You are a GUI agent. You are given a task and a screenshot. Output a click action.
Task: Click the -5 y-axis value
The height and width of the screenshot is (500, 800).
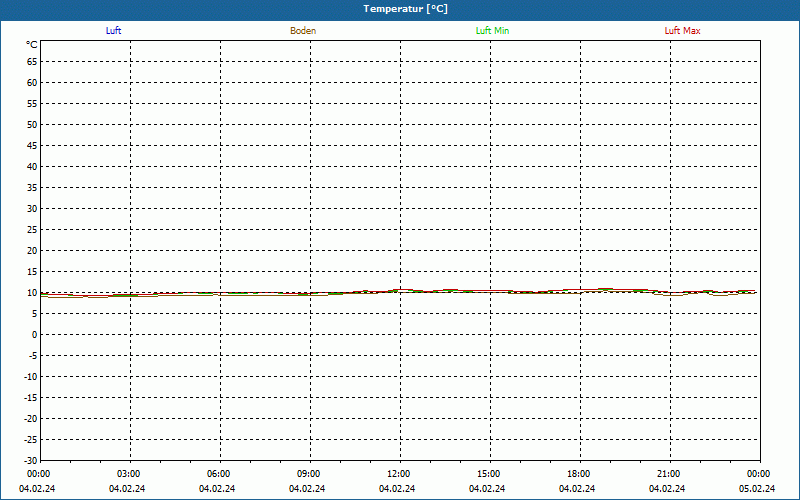tap(33, 356)
